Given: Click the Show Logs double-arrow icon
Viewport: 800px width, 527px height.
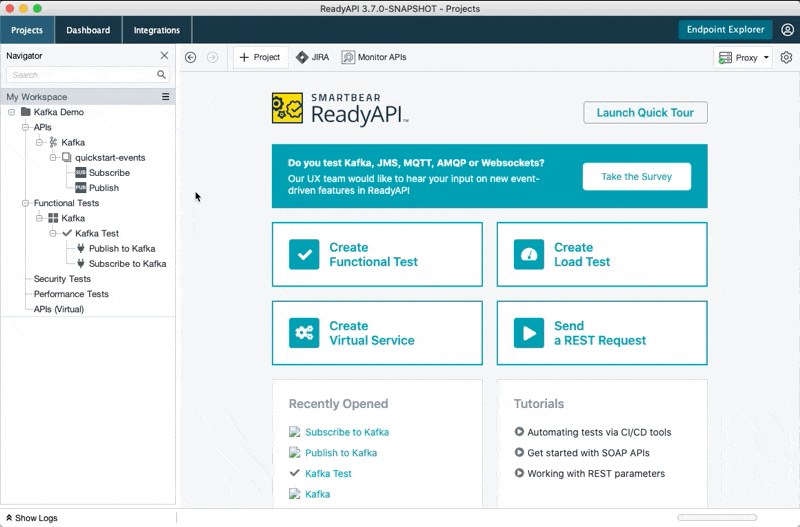Looking at the screenshot, I should pos(9,517).
